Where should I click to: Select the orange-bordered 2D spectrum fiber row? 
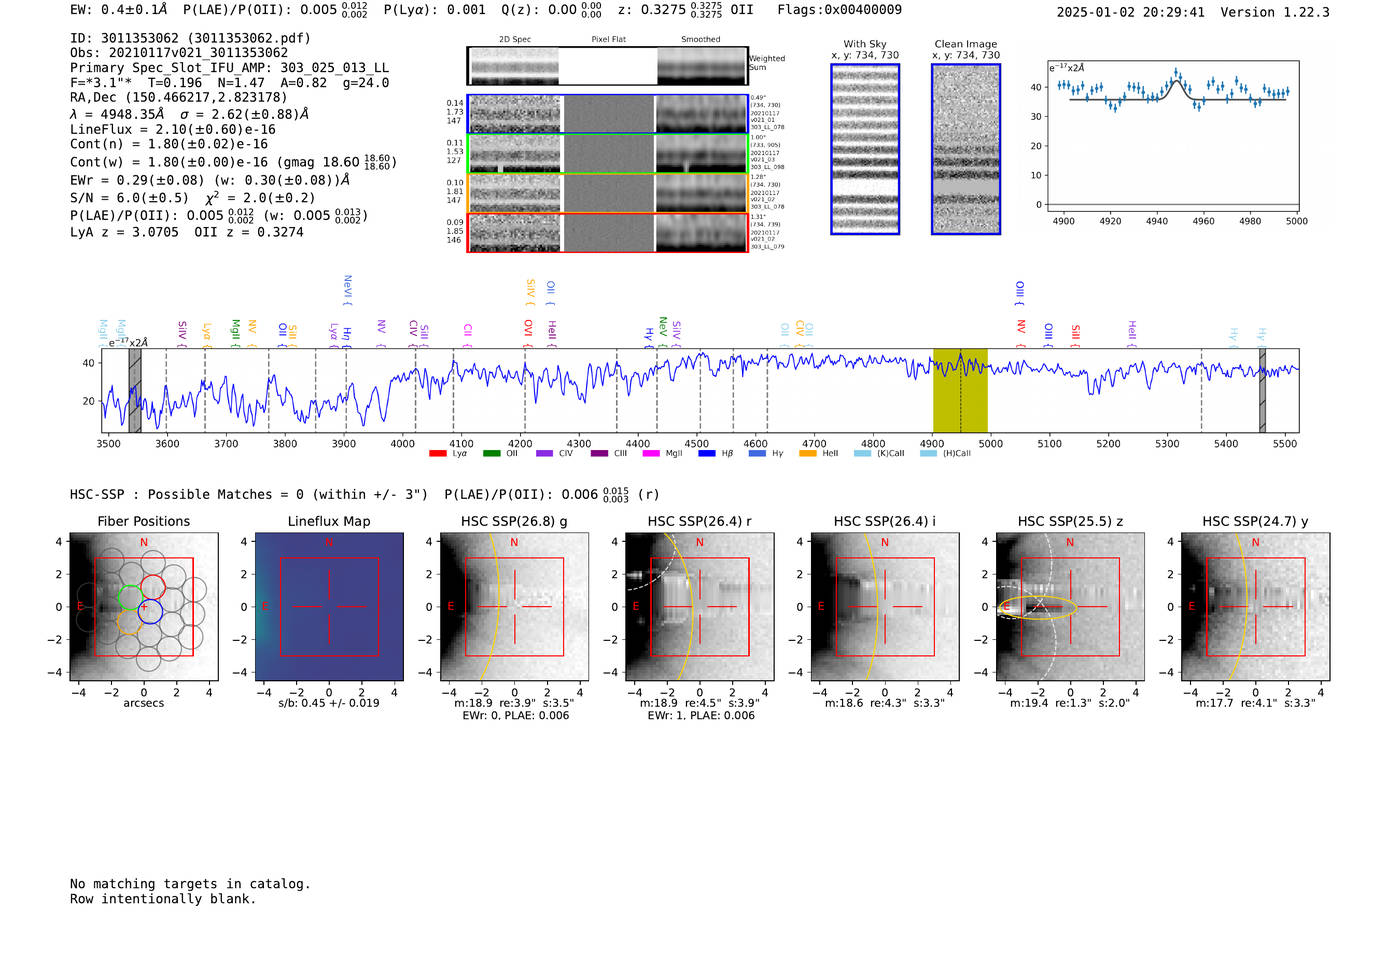[x=607, y=193]
